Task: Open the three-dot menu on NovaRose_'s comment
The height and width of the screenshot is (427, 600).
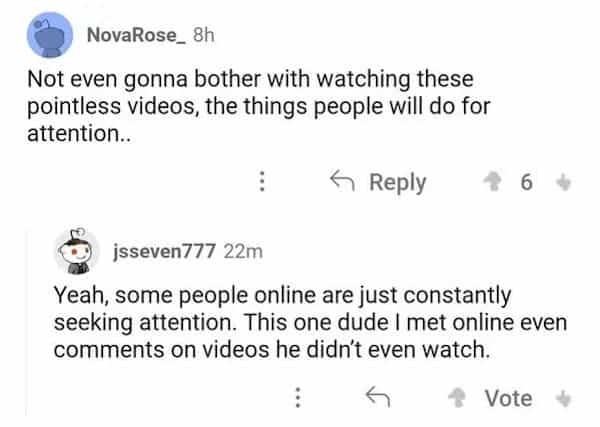Action: click(x=261, y=182)
